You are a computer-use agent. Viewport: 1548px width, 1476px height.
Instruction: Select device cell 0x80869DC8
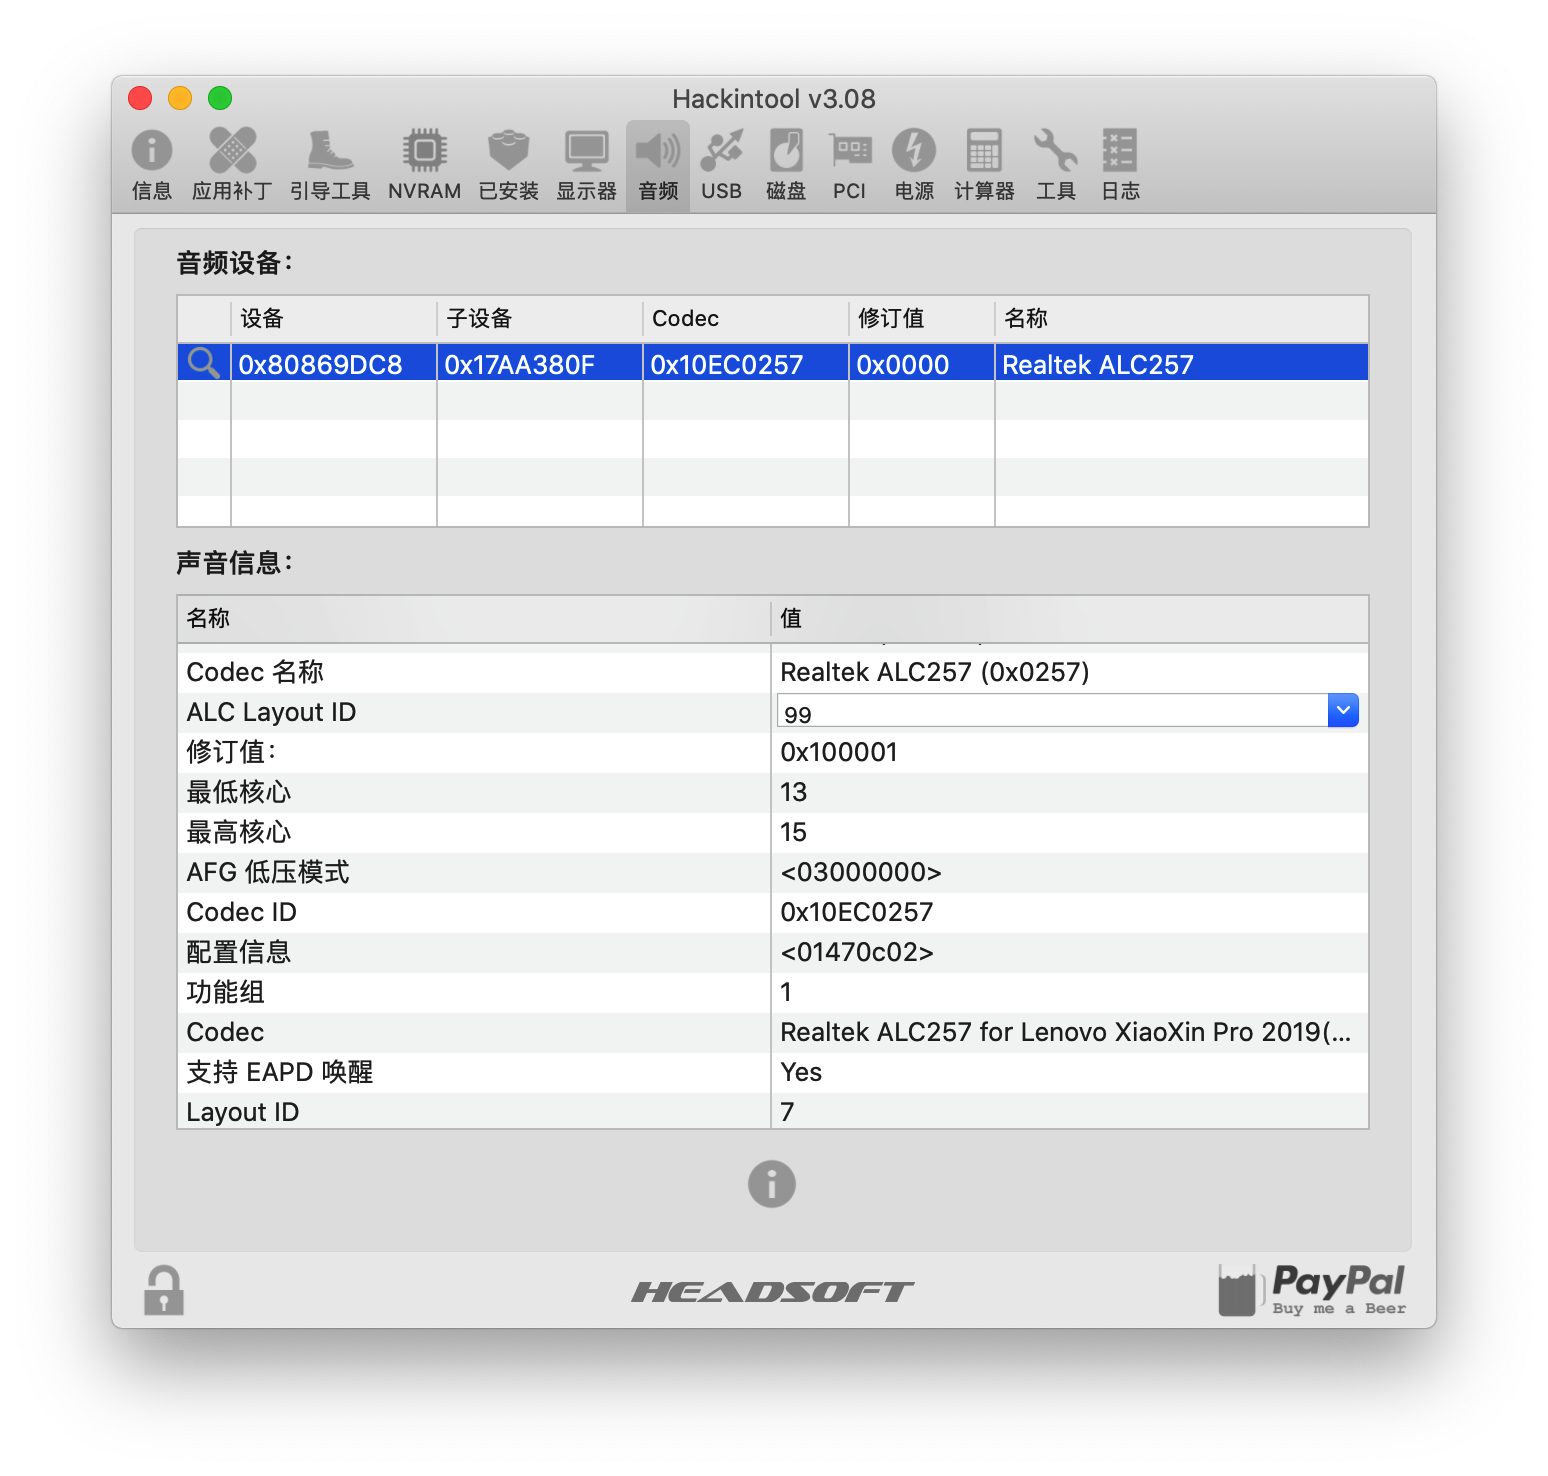(320, 364)
